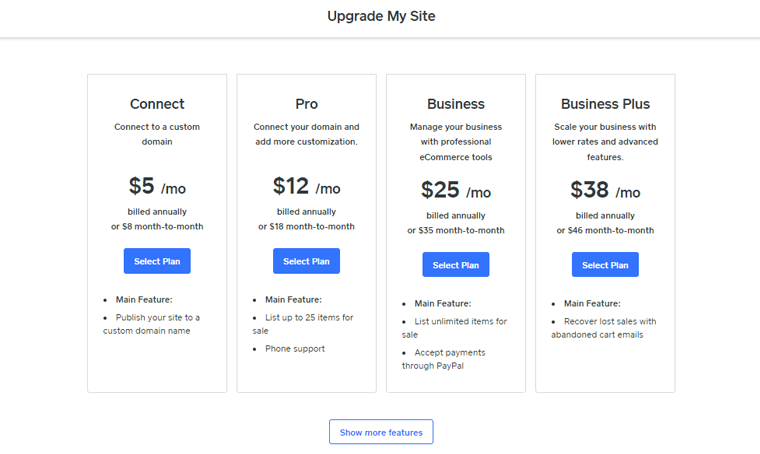Select the Pro plan button
This screenshot has width=760, height=454.
point(306,261)
